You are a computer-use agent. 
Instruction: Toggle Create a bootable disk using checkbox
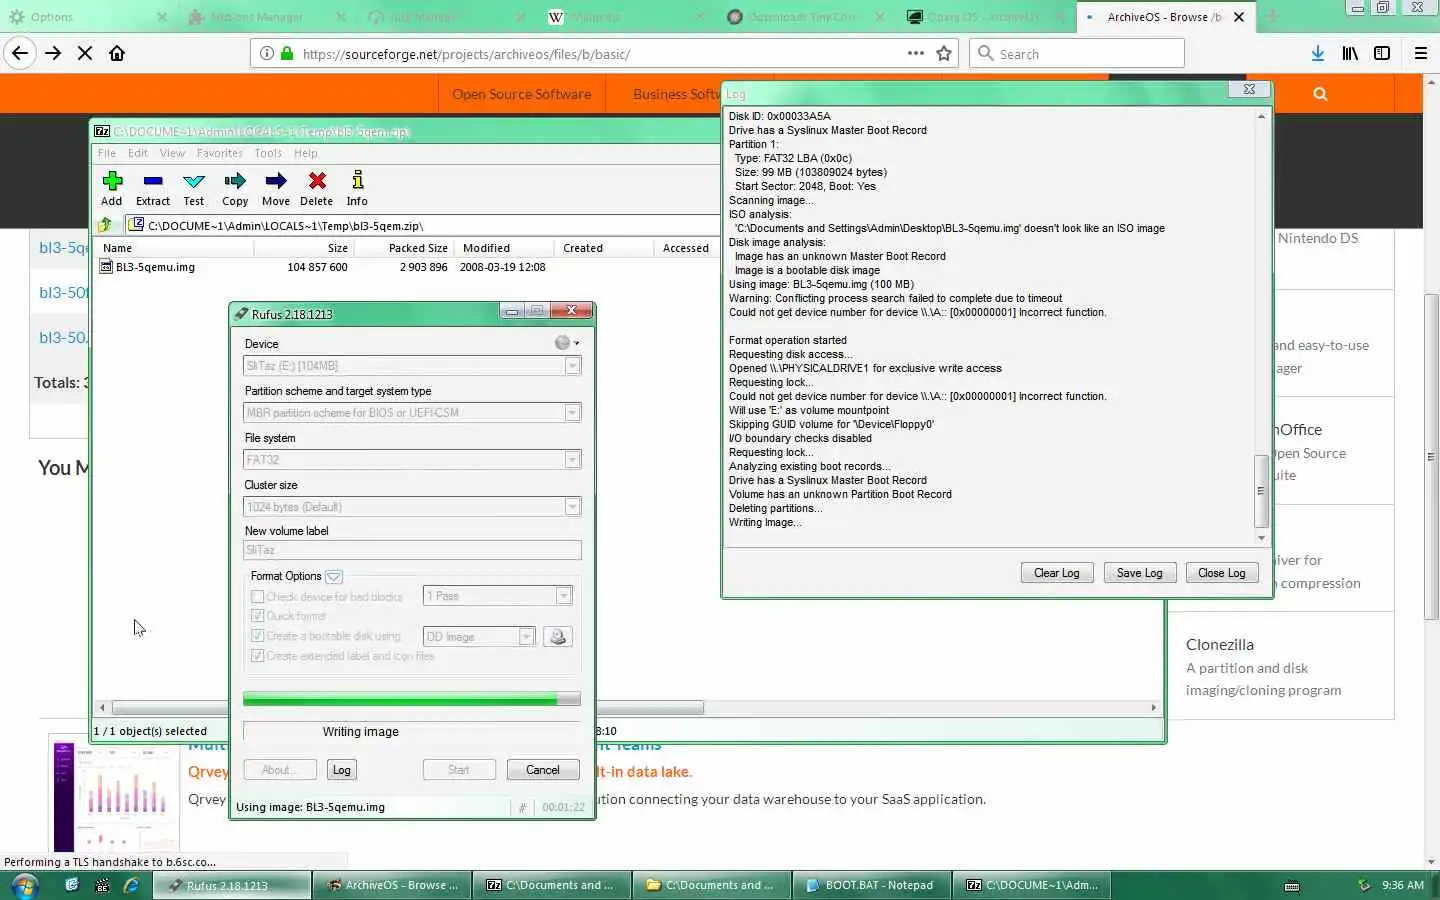[x=257, y=636]
